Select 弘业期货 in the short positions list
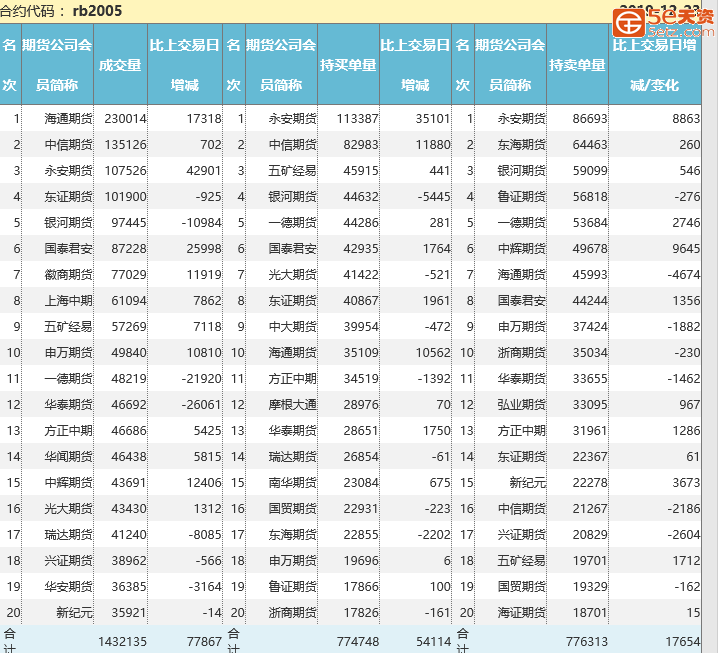 (522, 405)
